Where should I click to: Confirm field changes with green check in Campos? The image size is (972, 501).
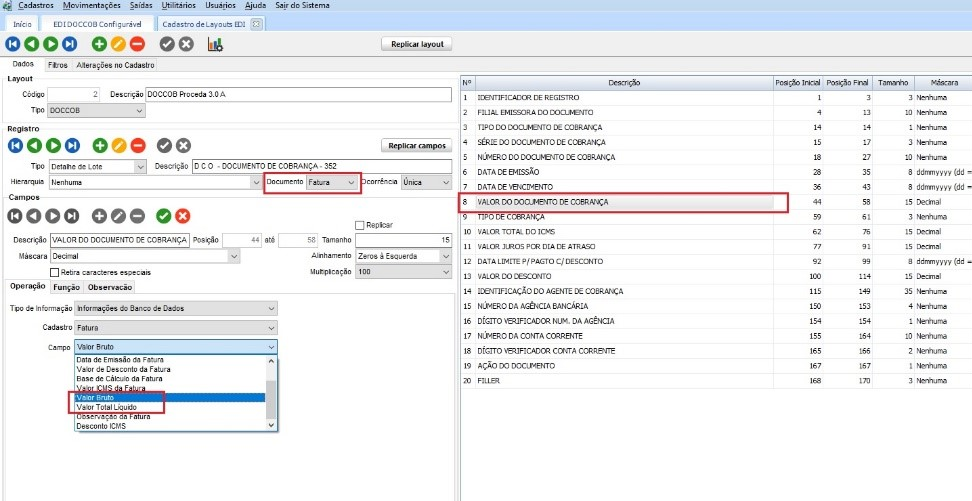click(163, 215)
